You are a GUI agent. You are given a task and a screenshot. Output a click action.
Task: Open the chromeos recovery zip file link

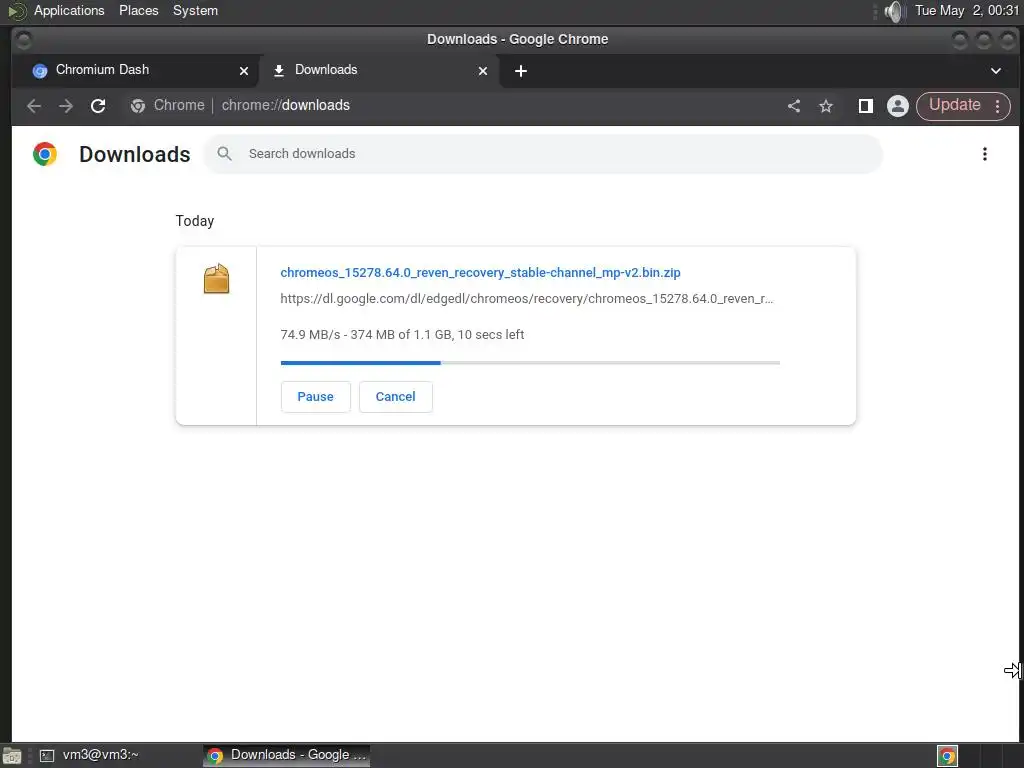click(480, 272)
